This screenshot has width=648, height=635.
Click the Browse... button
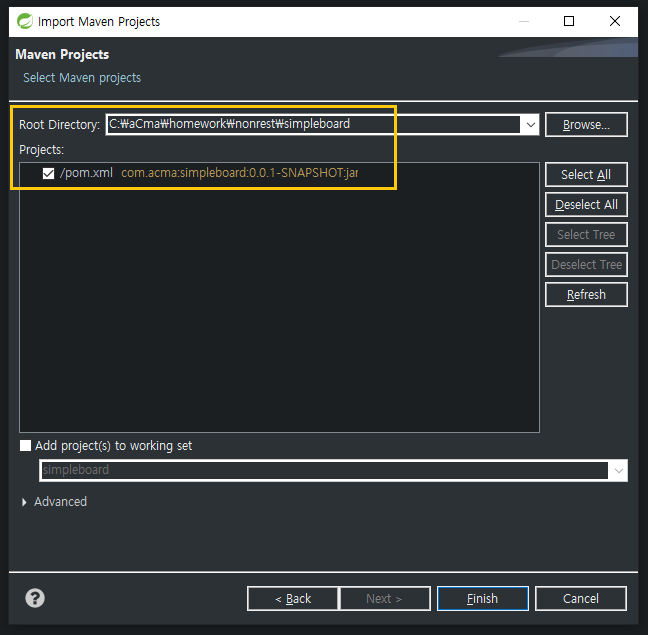click(586, 124)
